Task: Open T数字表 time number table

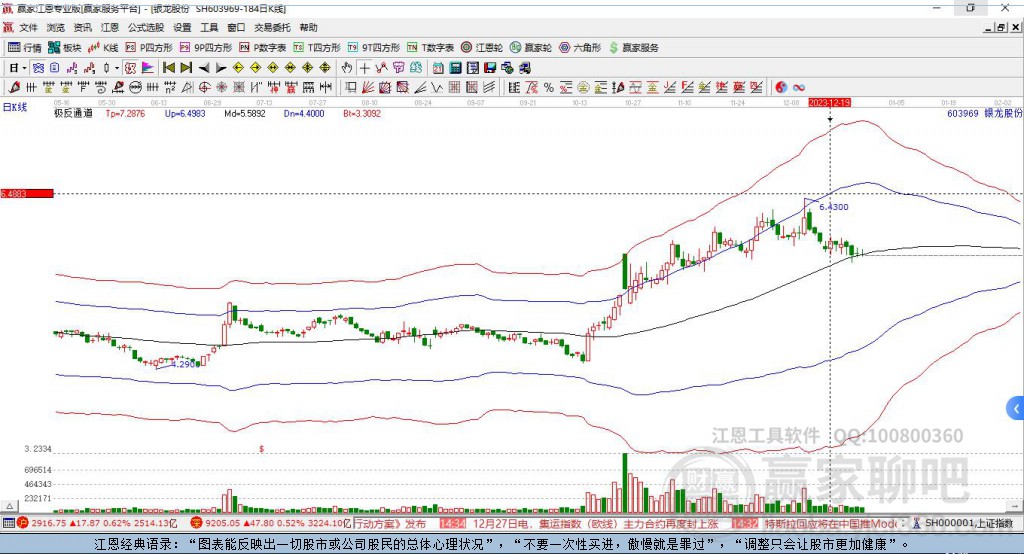Action: tap(430, 48)
